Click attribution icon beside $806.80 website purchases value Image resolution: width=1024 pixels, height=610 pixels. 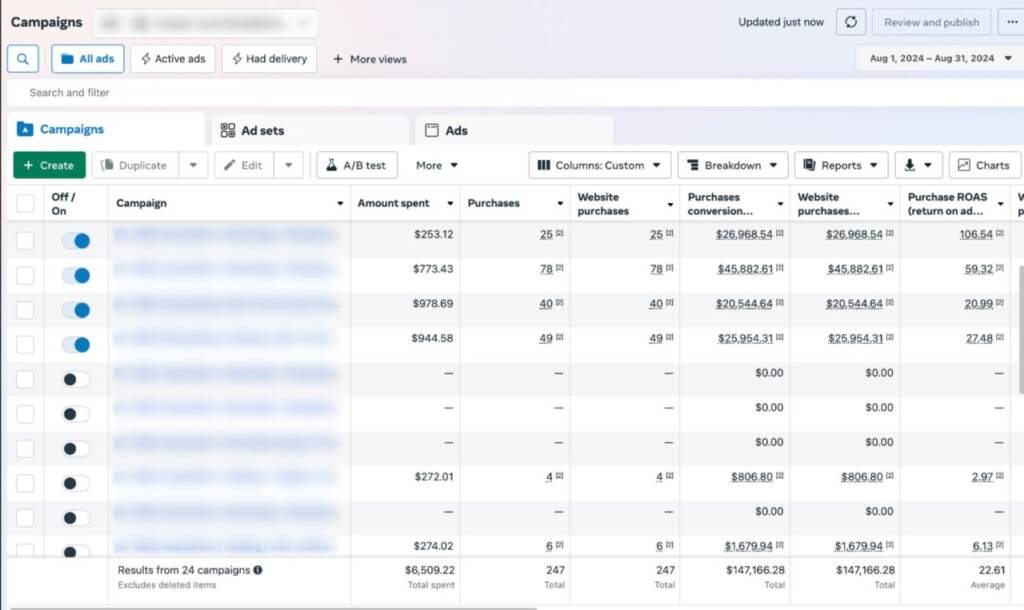pyautogui.click(x=889, y=476)
